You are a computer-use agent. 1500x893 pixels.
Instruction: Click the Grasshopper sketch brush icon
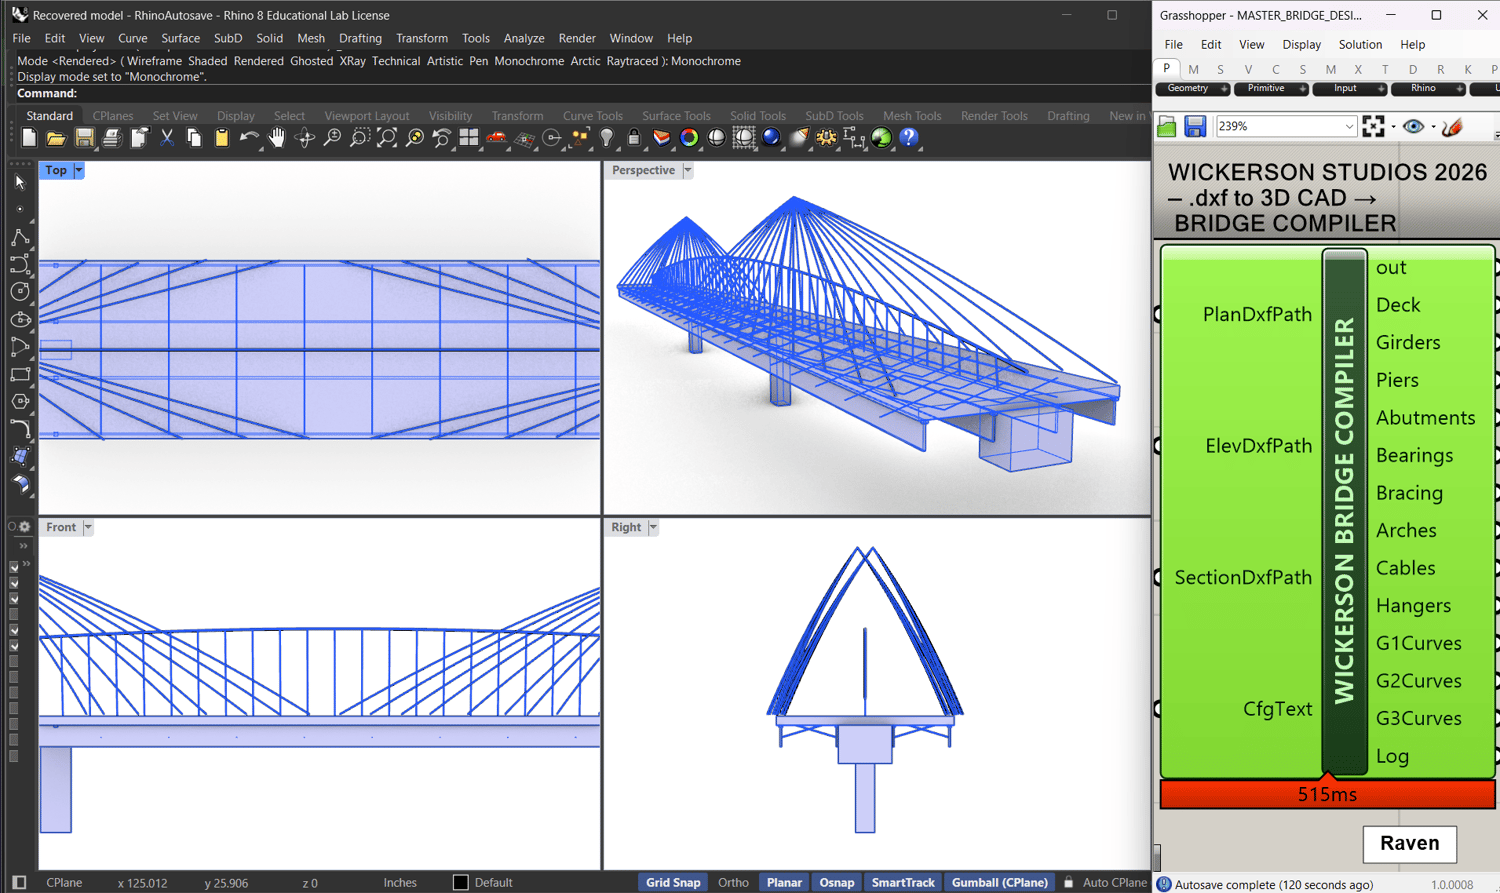[x=1452, y=127]
